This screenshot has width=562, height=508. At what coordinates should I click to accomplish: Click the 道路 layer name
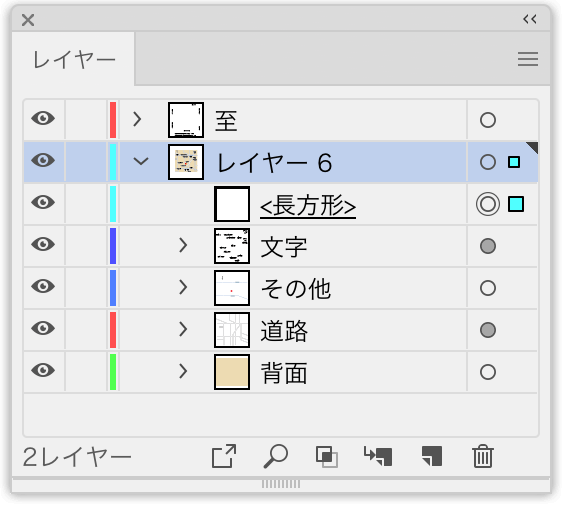tap(284, 331)
